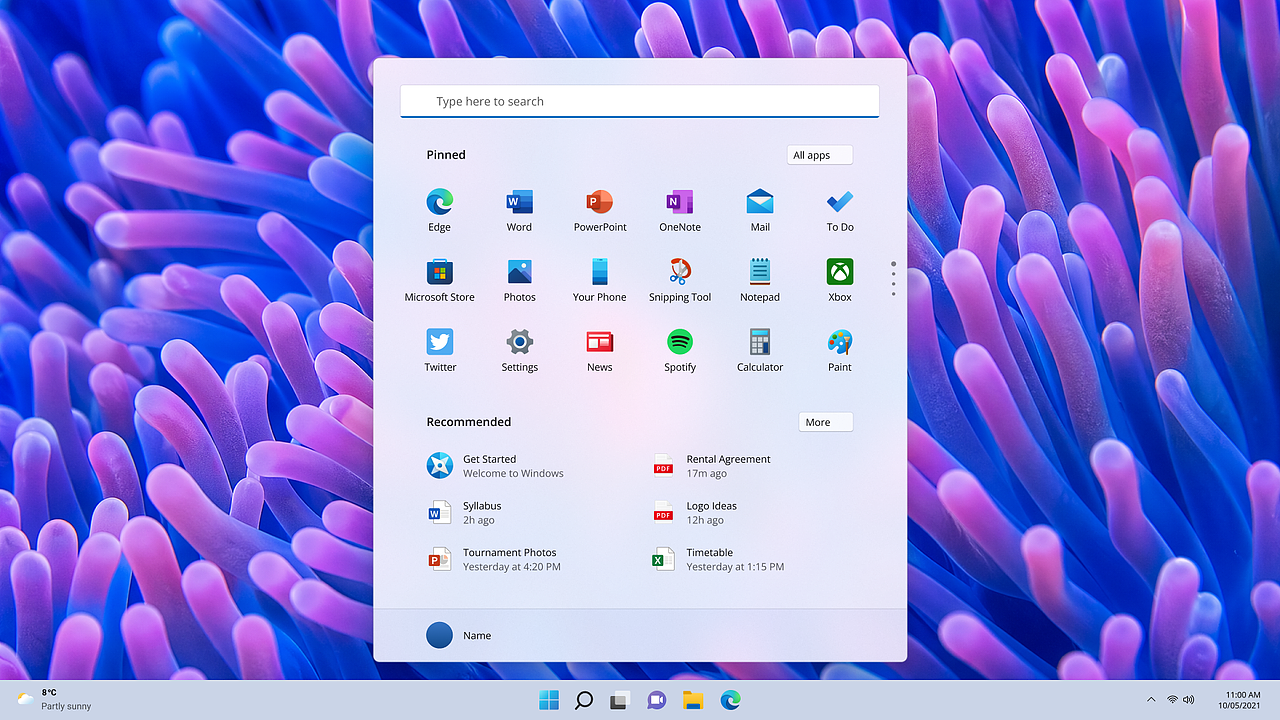Launch Notepad from pinned apps
1280x720 pixels.
pos(760,280)
